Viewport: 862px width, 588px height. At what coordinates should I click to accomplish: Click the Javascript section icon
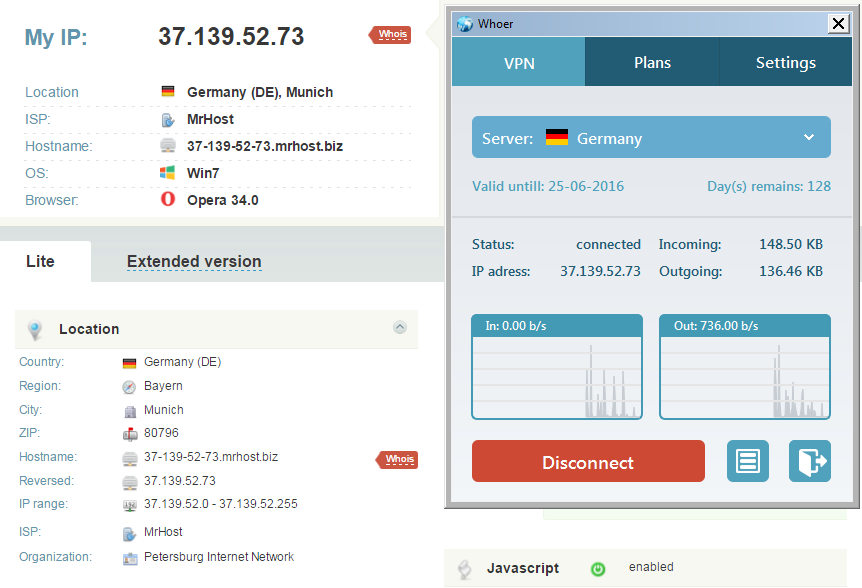tap(465, 569)
